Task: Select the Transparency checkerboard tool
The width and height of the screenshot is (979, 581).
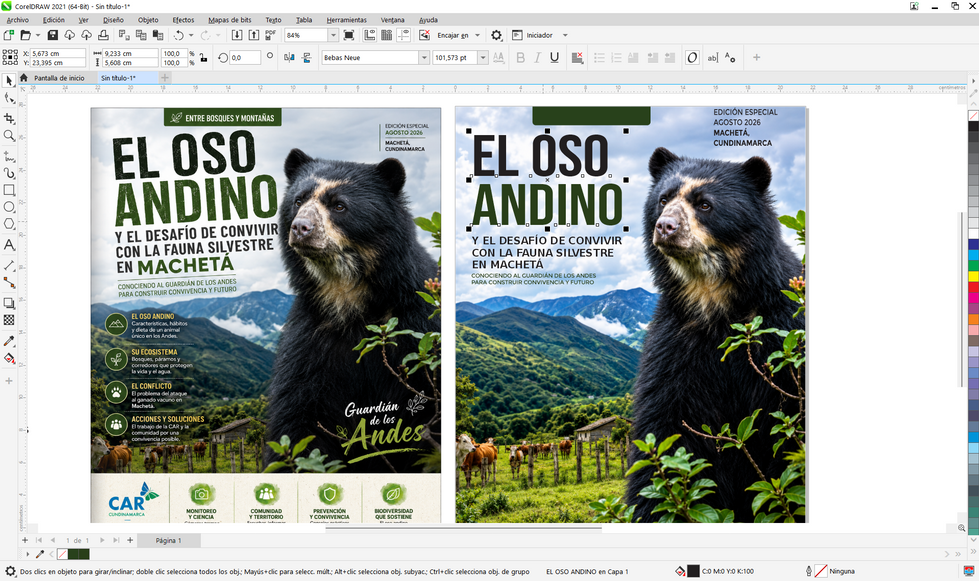Action: click(x=9, y=320)
